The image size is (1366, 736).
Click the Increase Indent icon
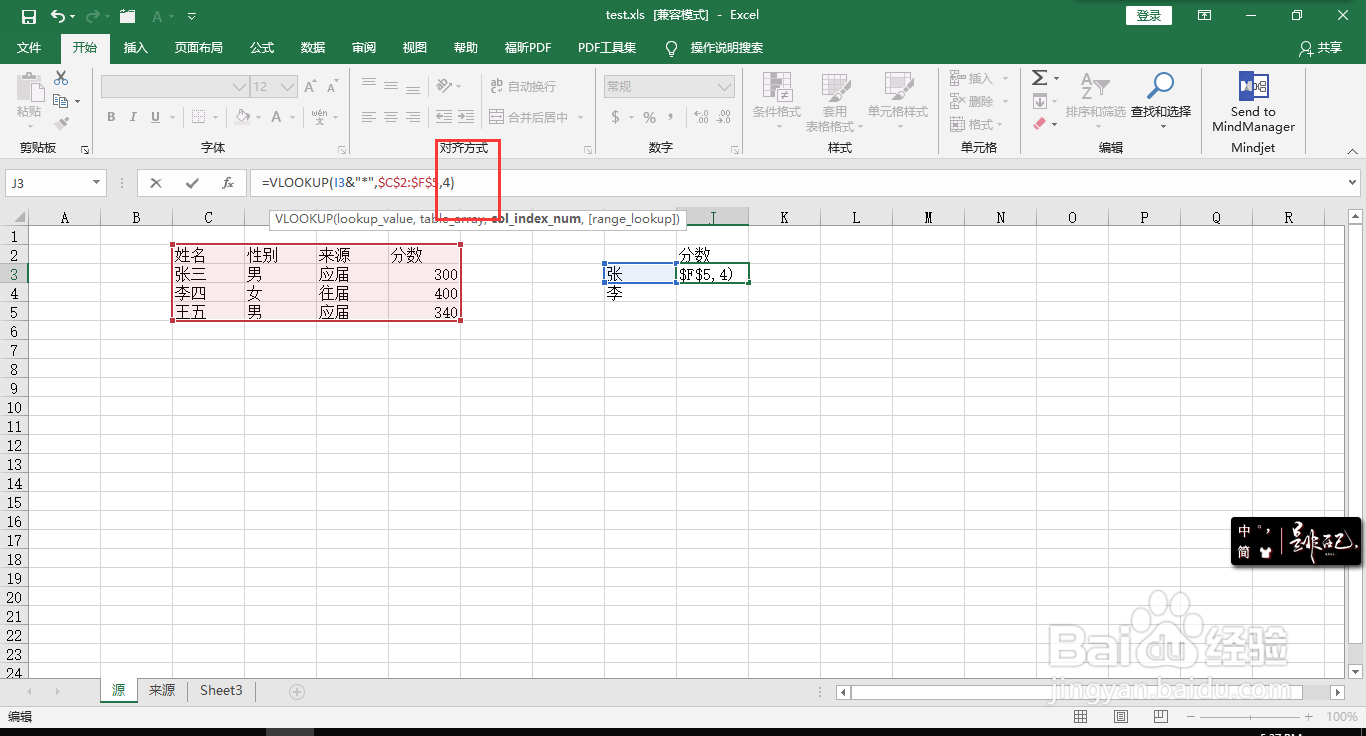[x=467, y=117]
